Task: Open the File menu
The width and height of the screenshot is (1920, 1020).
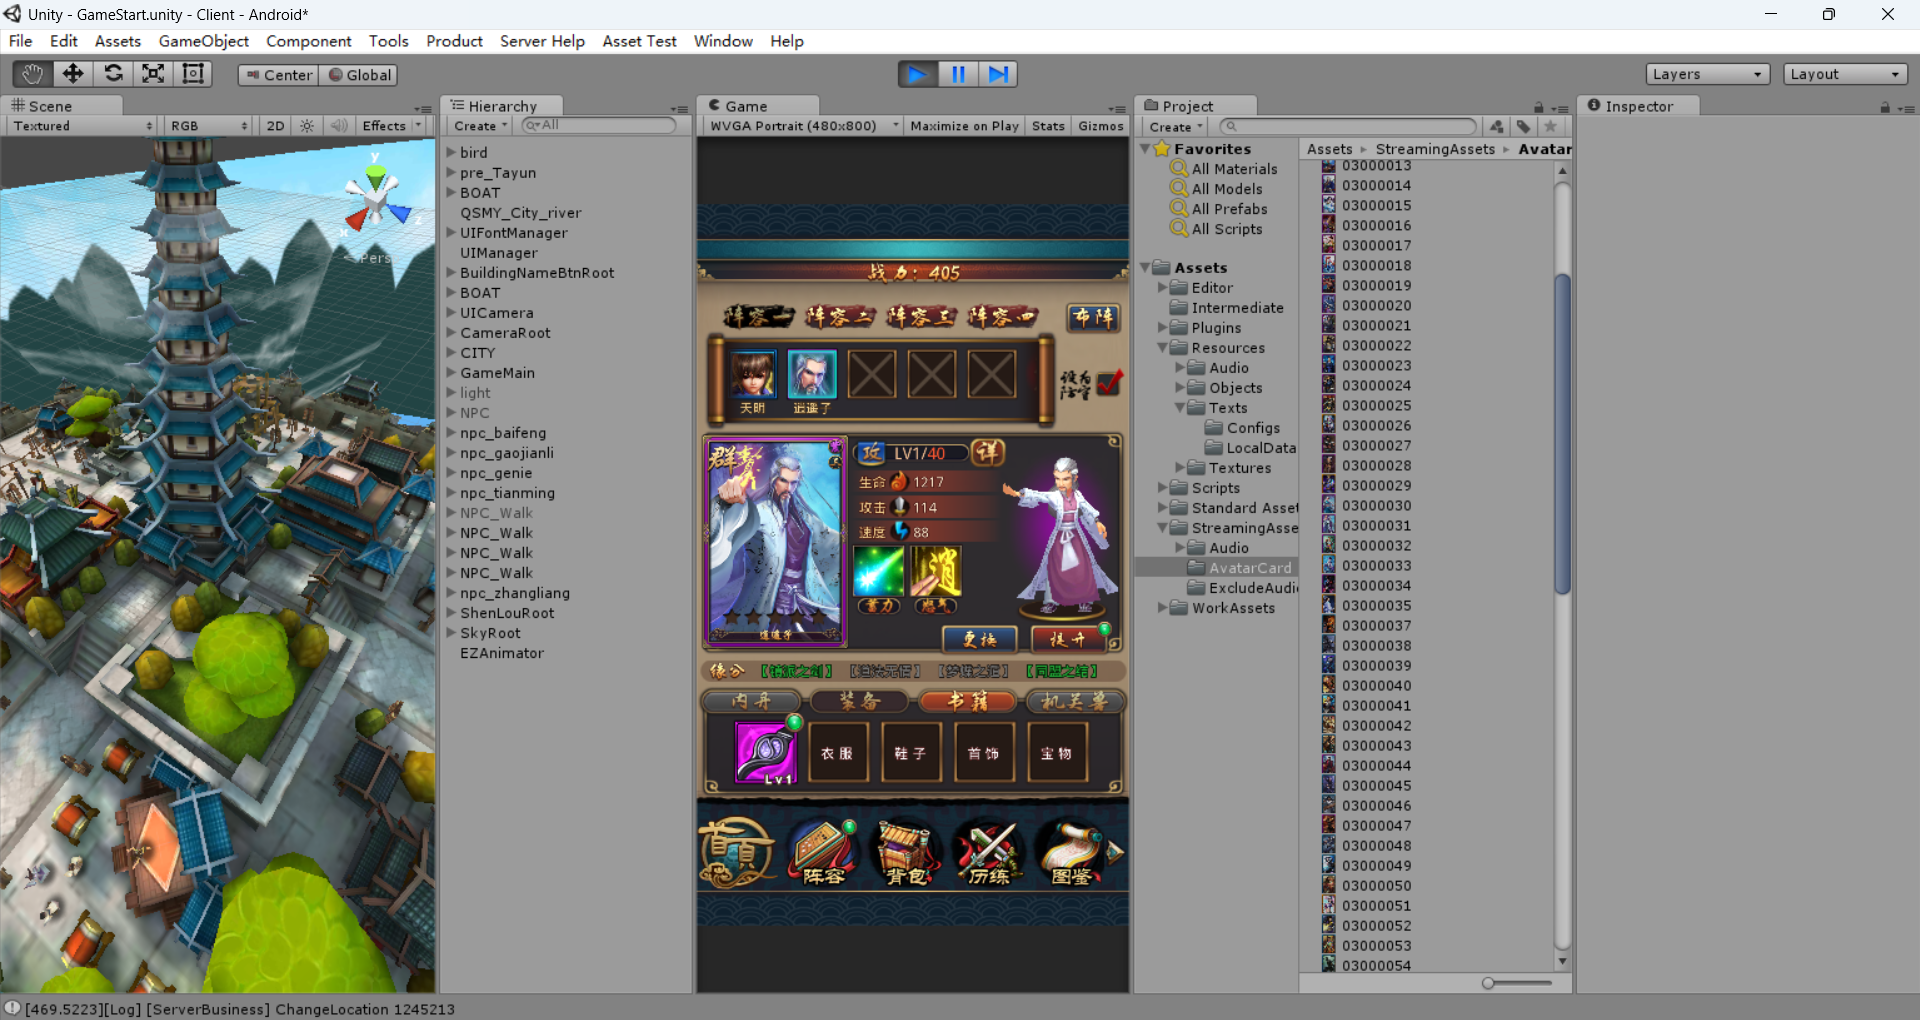Action: coord(21,41)
